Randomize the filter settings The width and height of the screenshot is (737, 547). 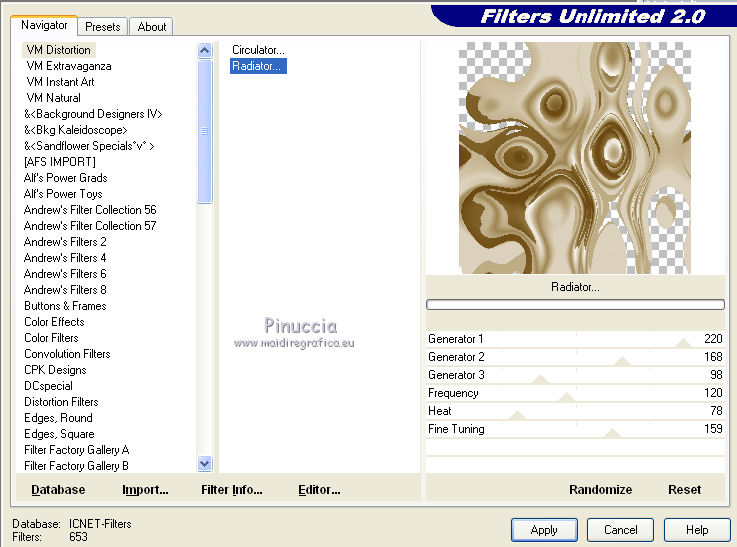(600, 490)
